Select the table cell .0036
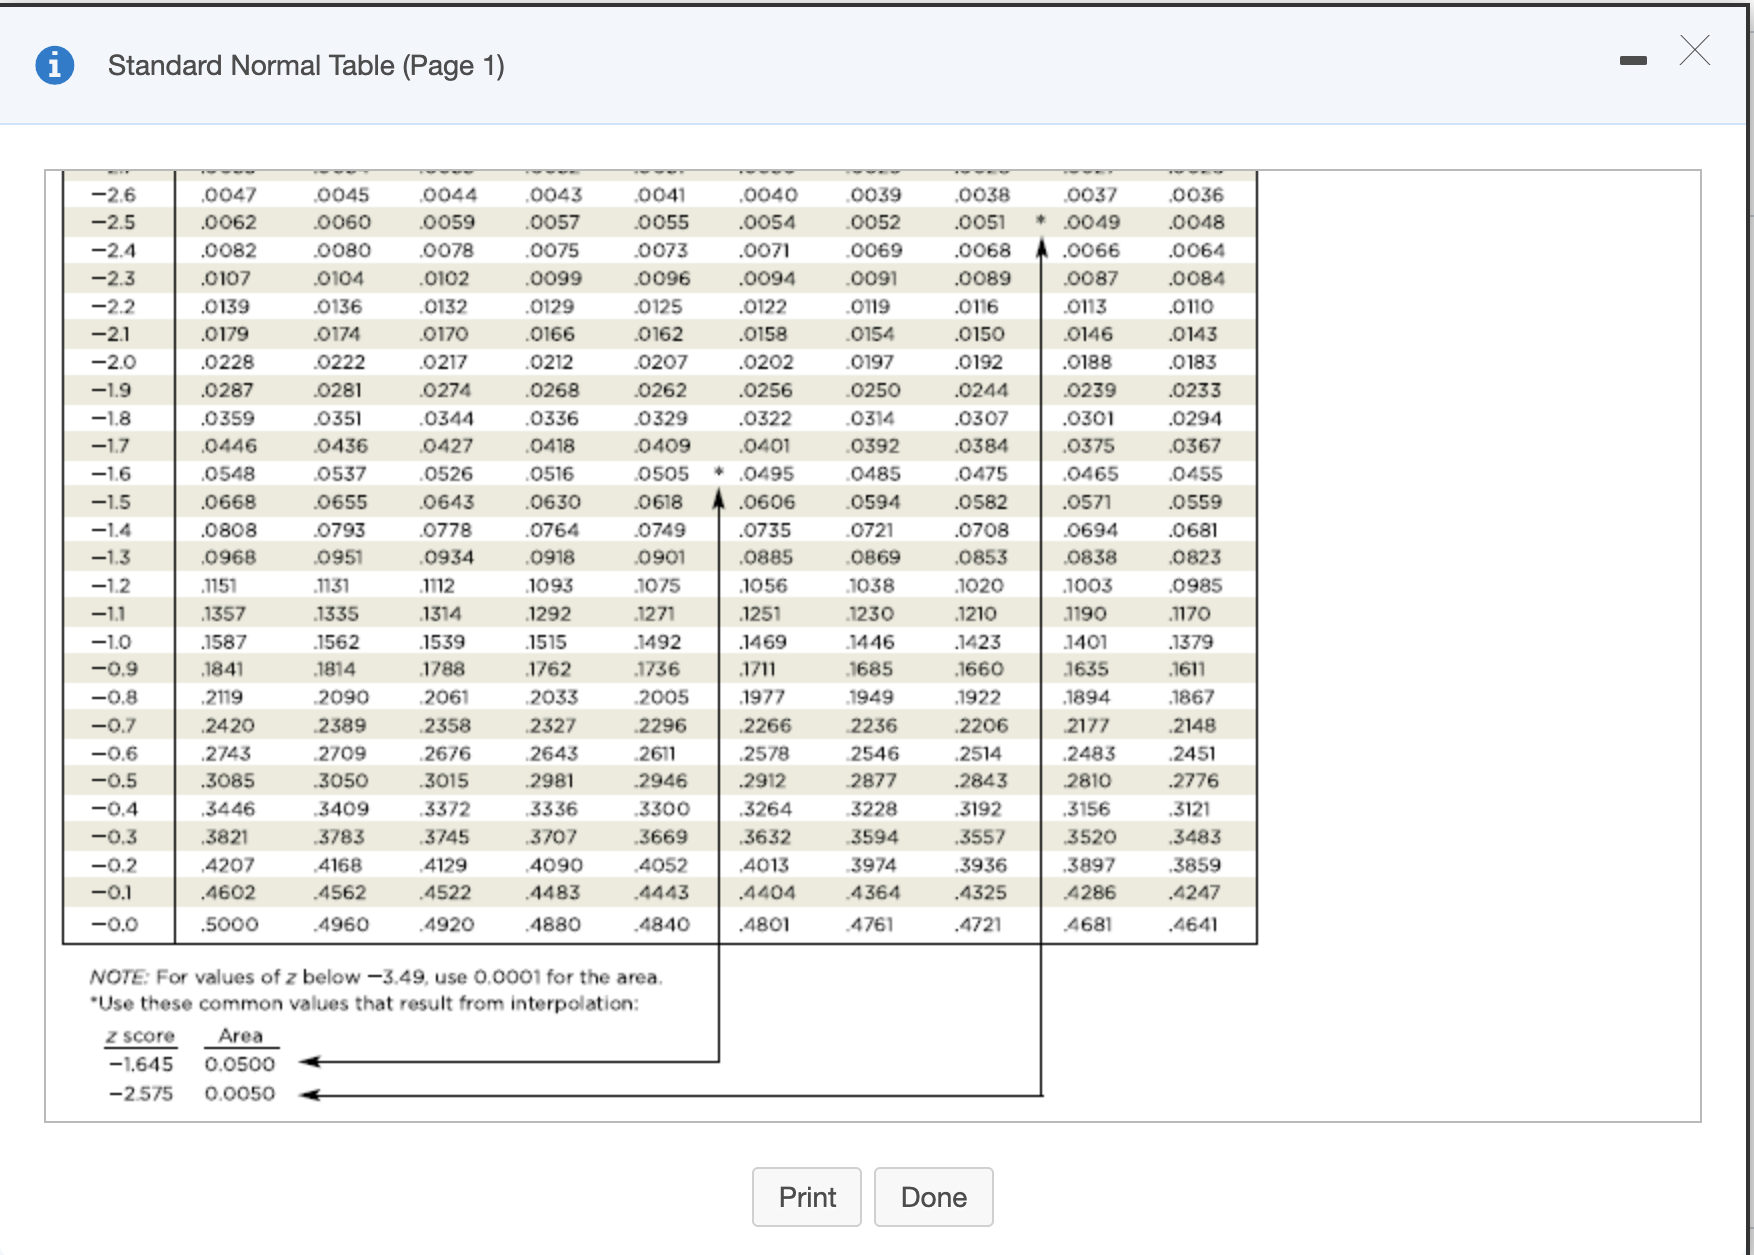Viewport: 1754px width, 1255px height. pos(1197,195)
